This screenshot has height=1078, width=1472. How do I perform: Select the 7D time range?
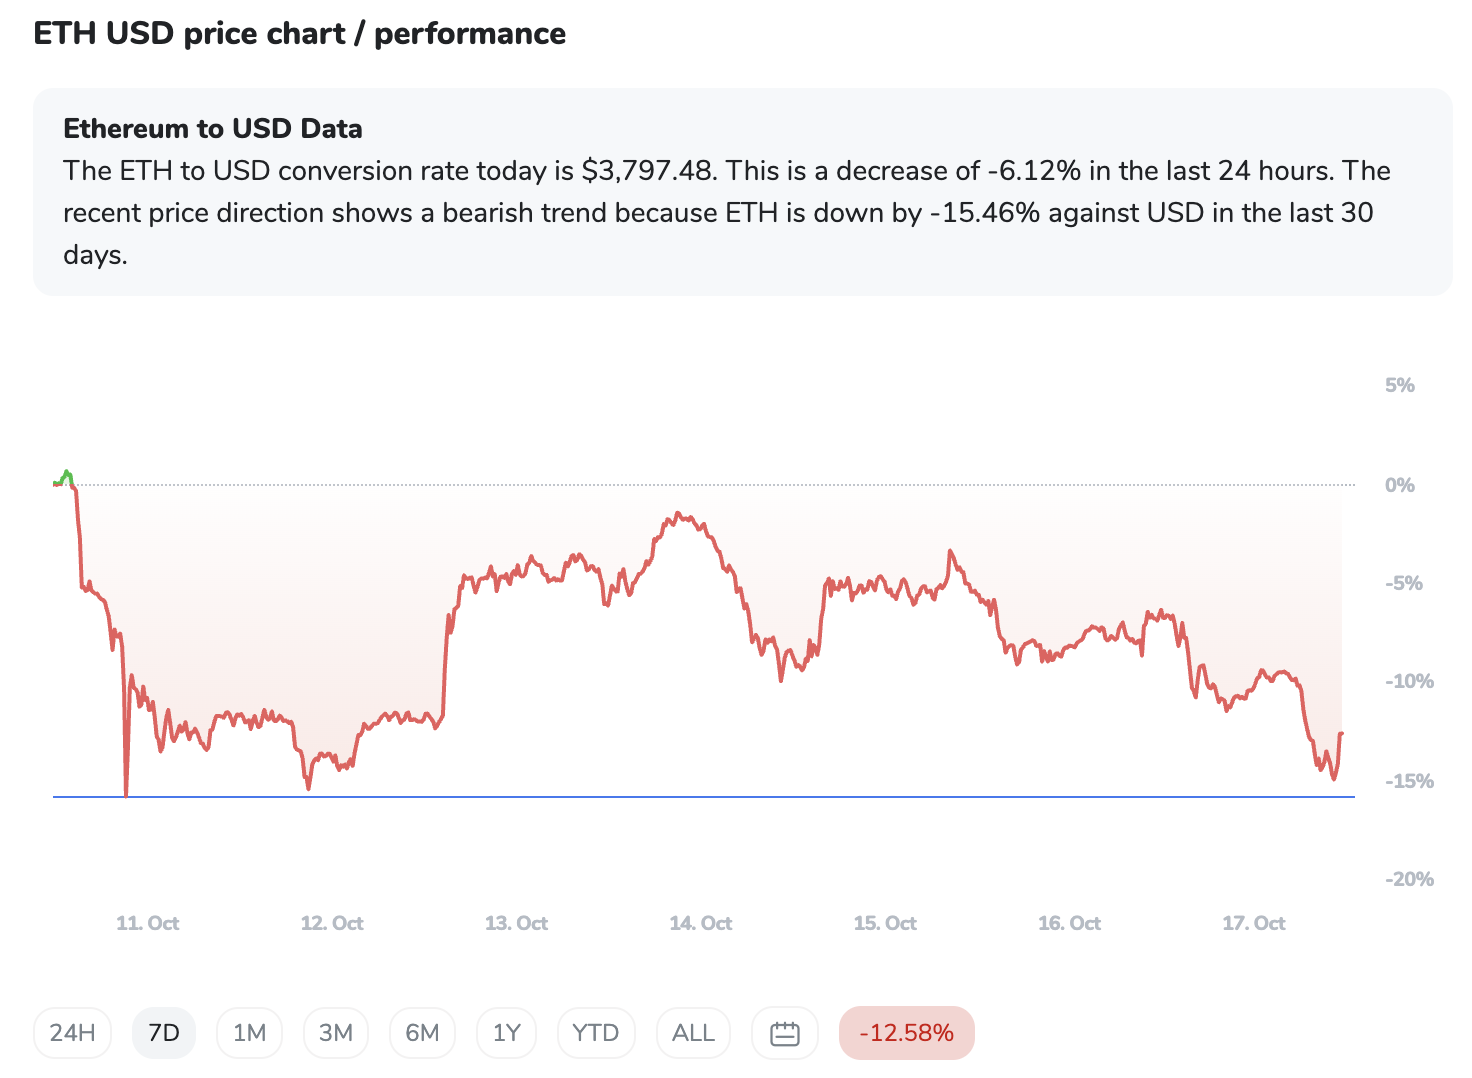click(164, 1033)
